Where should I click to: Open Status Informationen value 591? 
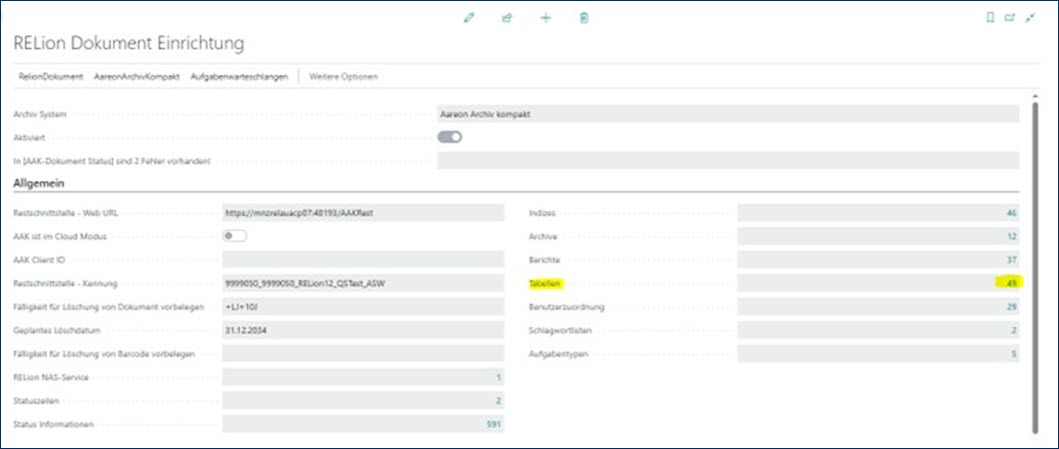[492, 425]
